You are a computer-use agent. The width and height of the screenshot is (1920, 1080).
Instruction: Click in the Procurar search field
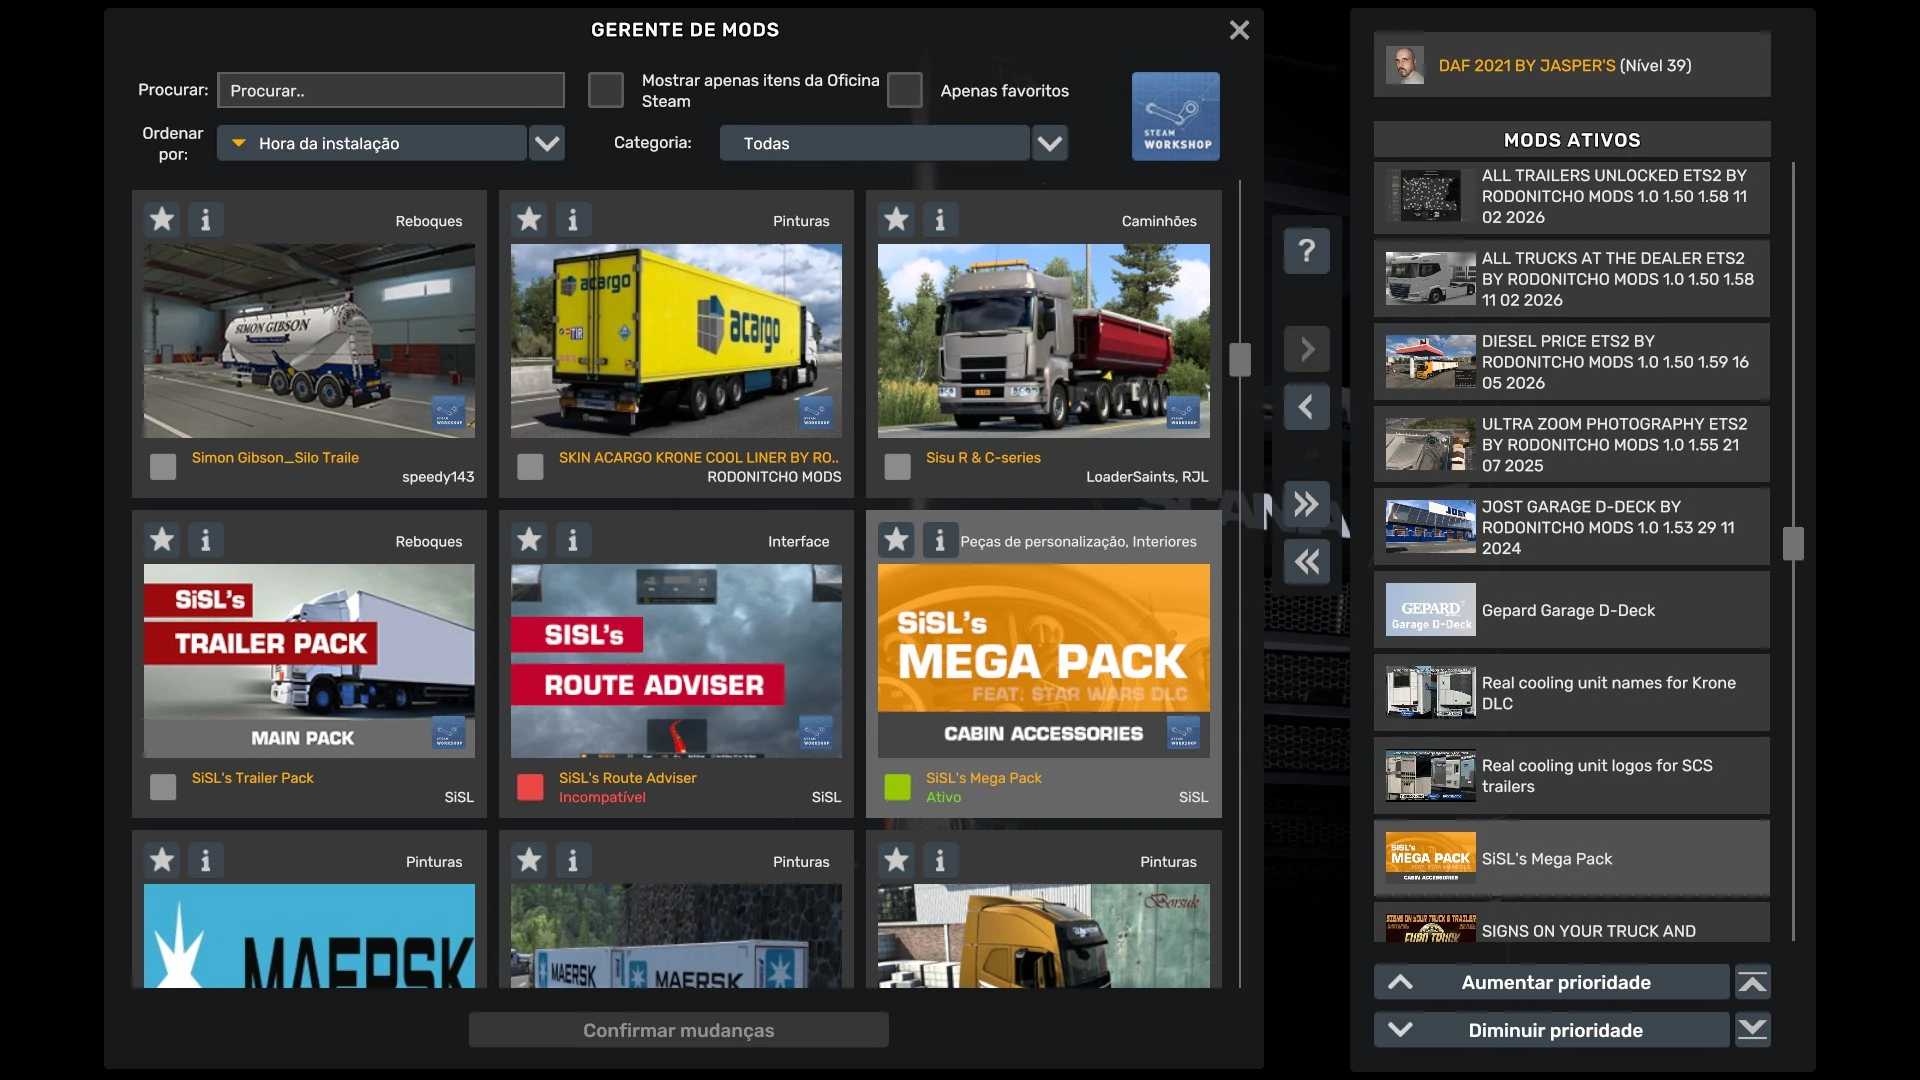tap(391, 90)
